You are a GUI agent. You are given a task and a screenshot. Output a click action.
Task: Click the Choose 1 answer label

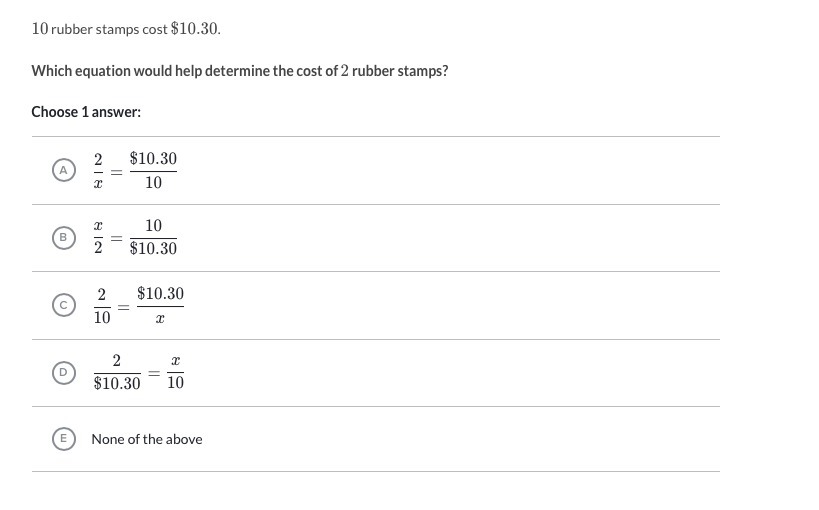pyautogui.click(x=86, y=112)
